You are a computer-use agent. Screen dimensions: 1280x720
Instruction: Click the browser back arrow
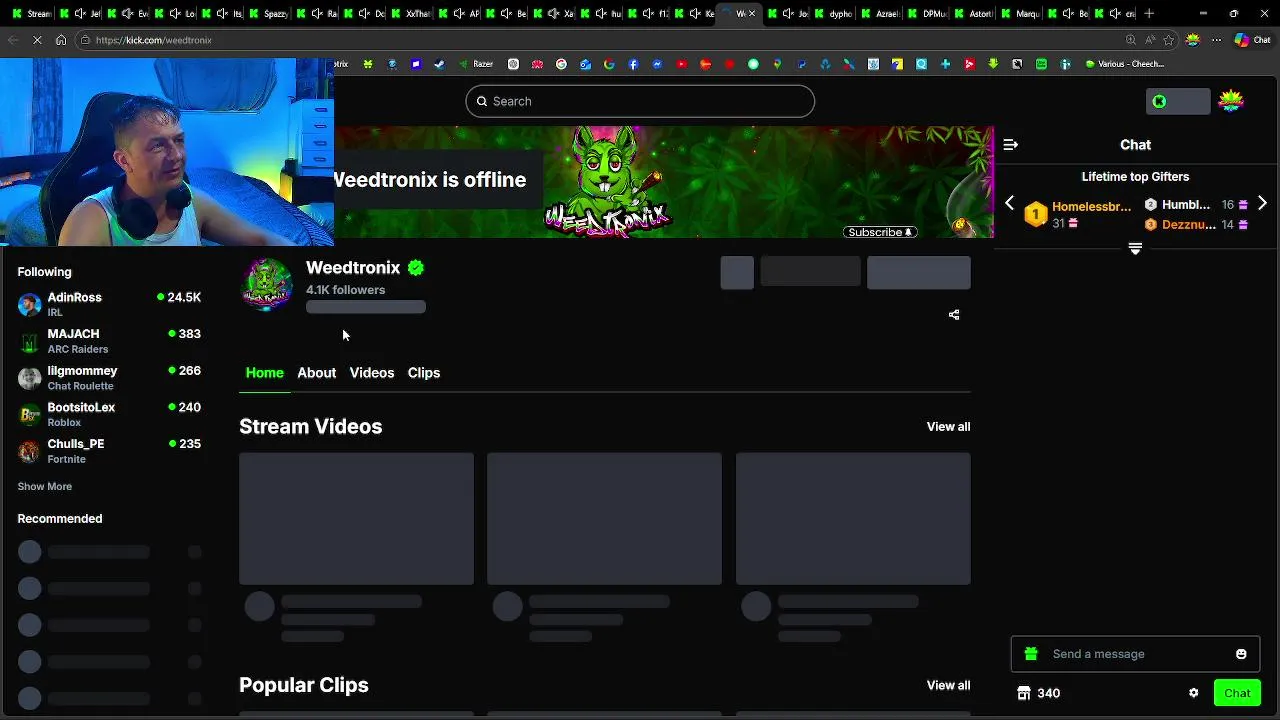12,40
